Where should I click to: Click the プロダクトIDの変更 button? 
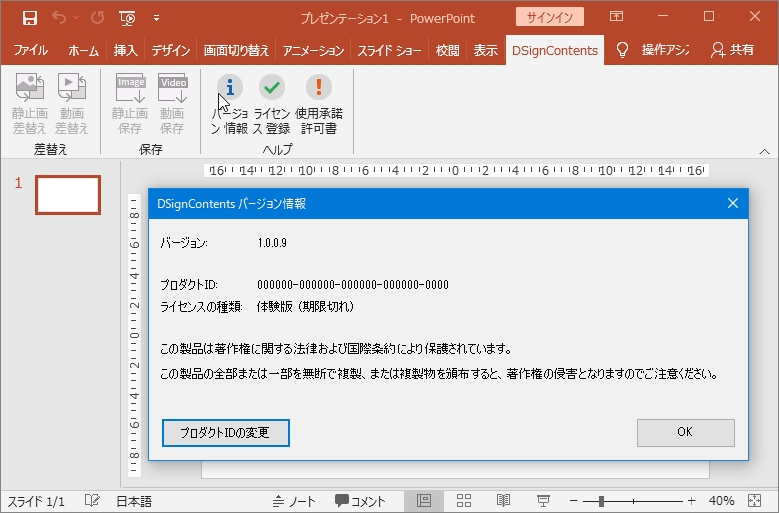tap(226, 433)
